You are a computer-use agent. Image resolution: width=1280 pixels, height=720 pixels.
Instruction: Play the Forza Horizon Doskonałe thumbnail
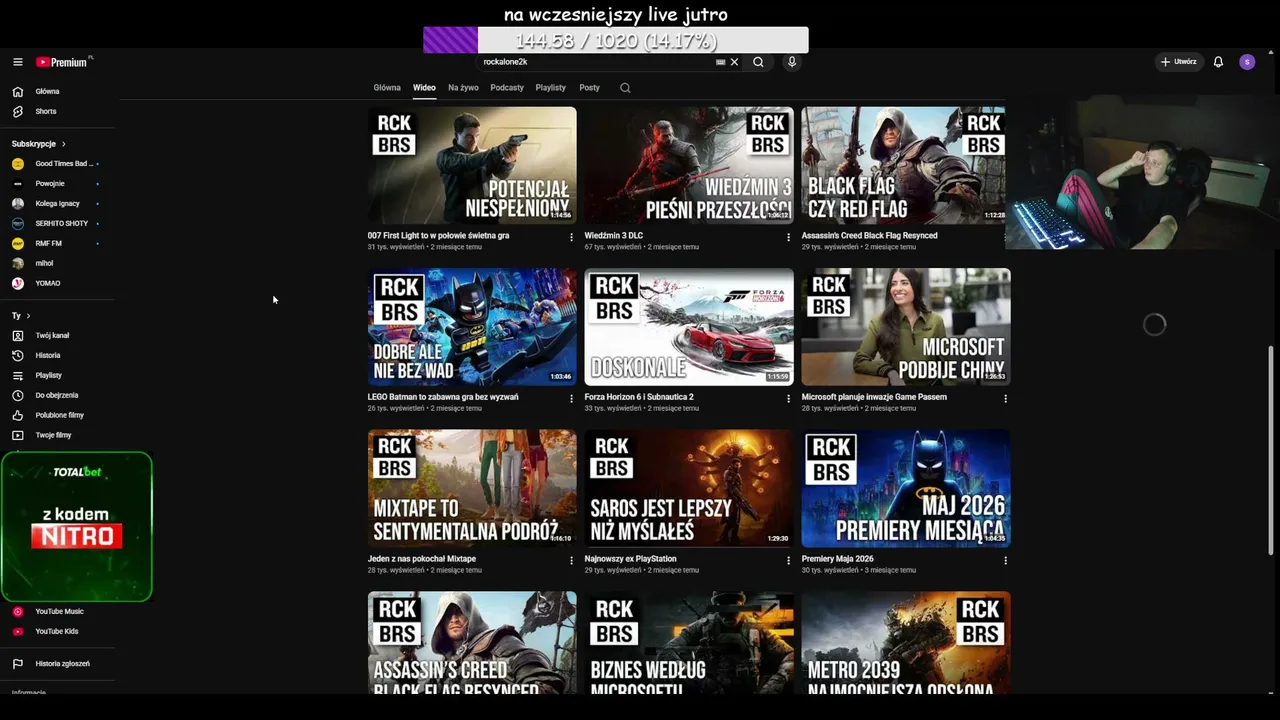(x=689, y=327)
